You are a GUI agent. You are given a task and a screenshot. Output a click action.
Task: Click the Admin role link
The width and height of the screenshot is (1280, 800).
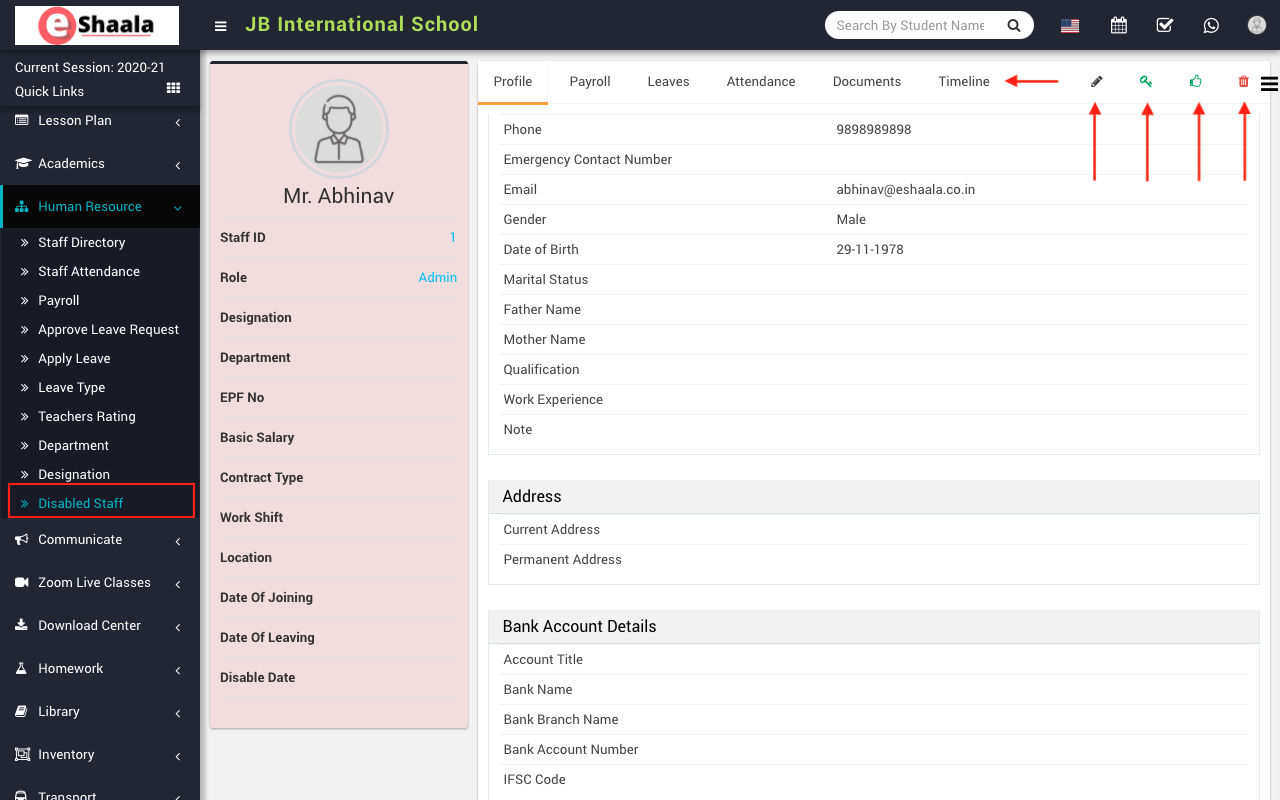pos(437,278)
